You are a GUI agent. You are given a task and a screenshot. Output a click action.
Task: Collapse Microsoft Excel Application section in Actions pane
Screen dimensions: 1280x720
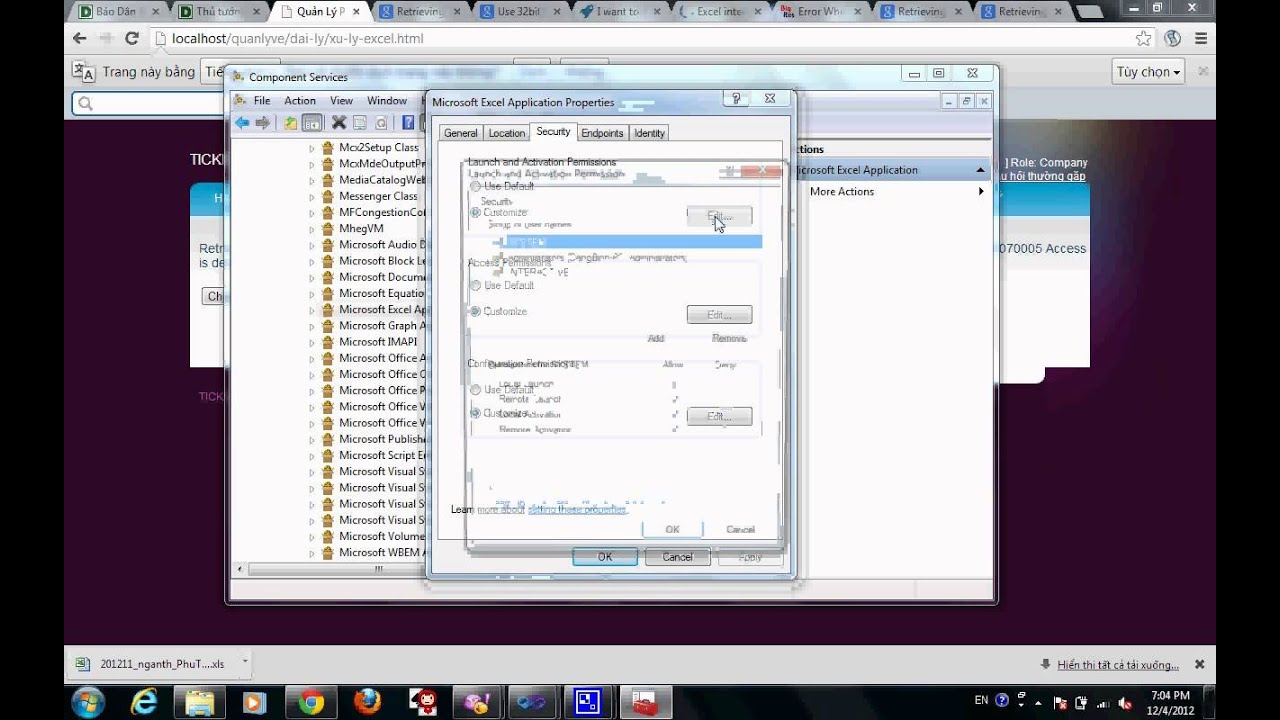[981, 170]
